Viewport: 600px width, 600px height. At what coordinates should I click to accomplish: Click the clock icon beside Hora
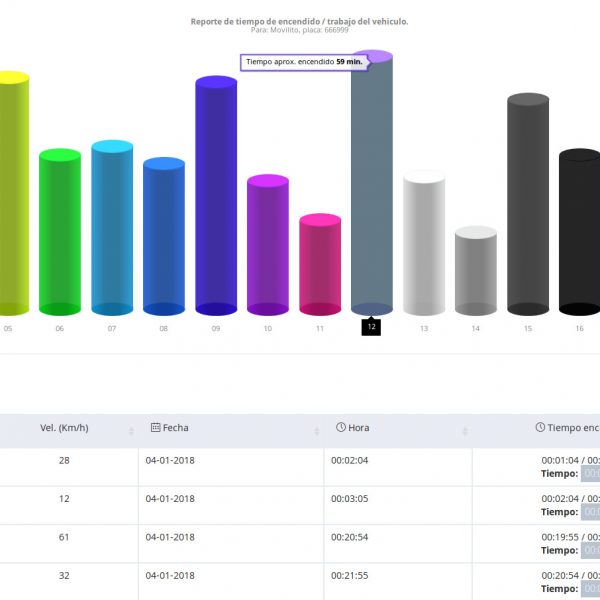click(x=341, y=428)
